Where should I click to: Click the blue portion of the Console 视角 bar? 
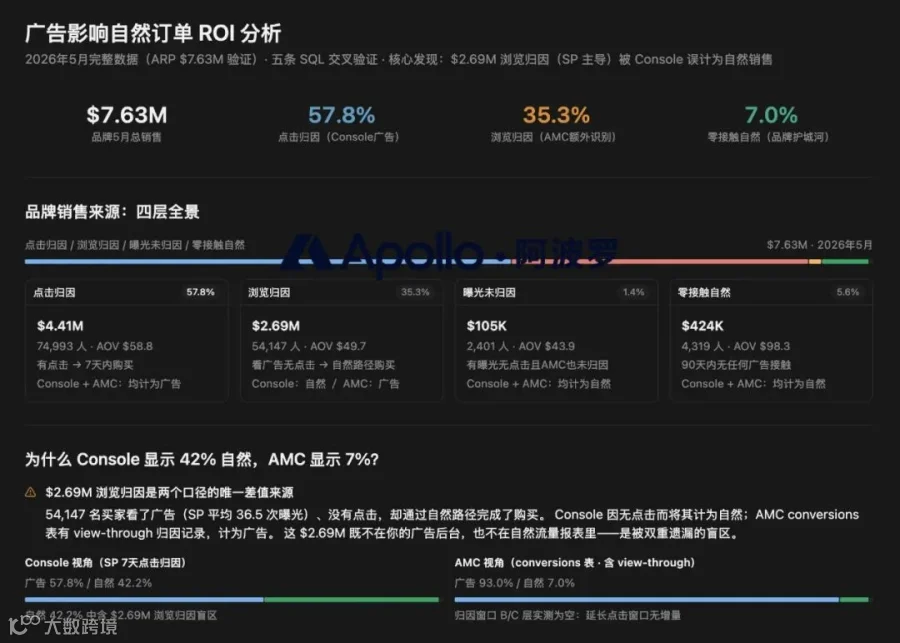[x=144, y=599]
